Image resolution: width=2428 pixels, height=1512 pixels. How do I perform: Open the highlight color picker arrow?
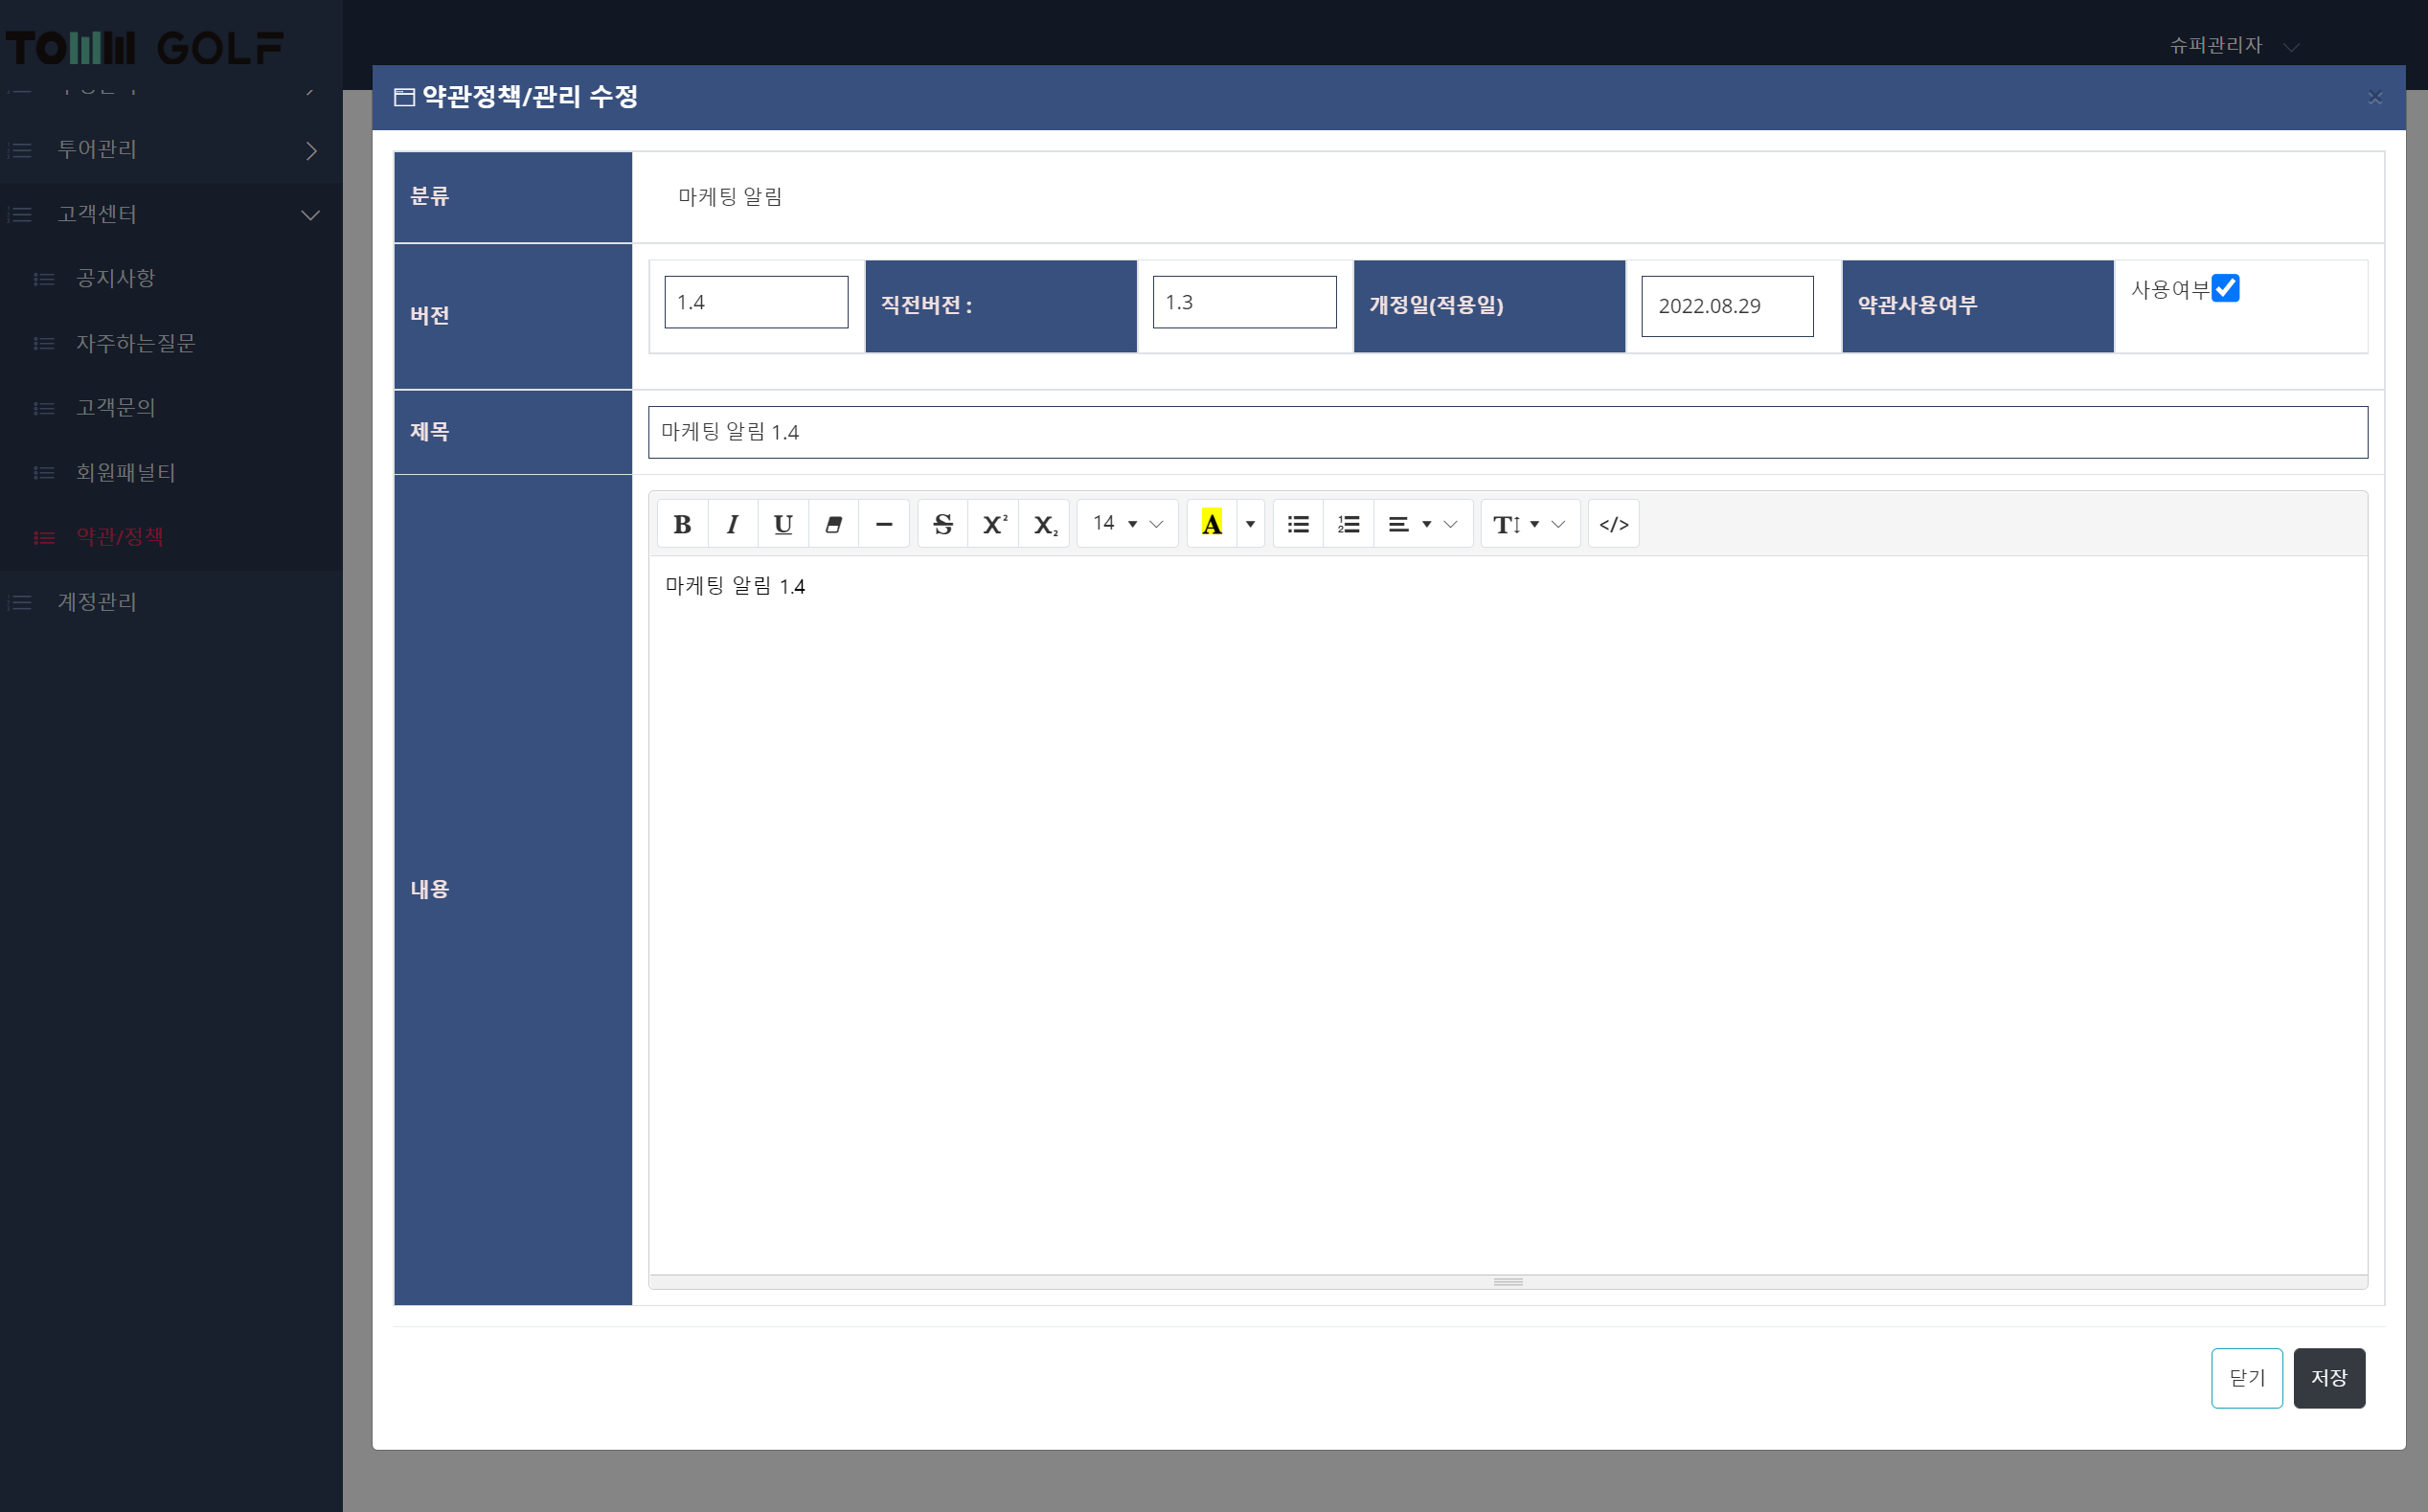point(1250,524)
